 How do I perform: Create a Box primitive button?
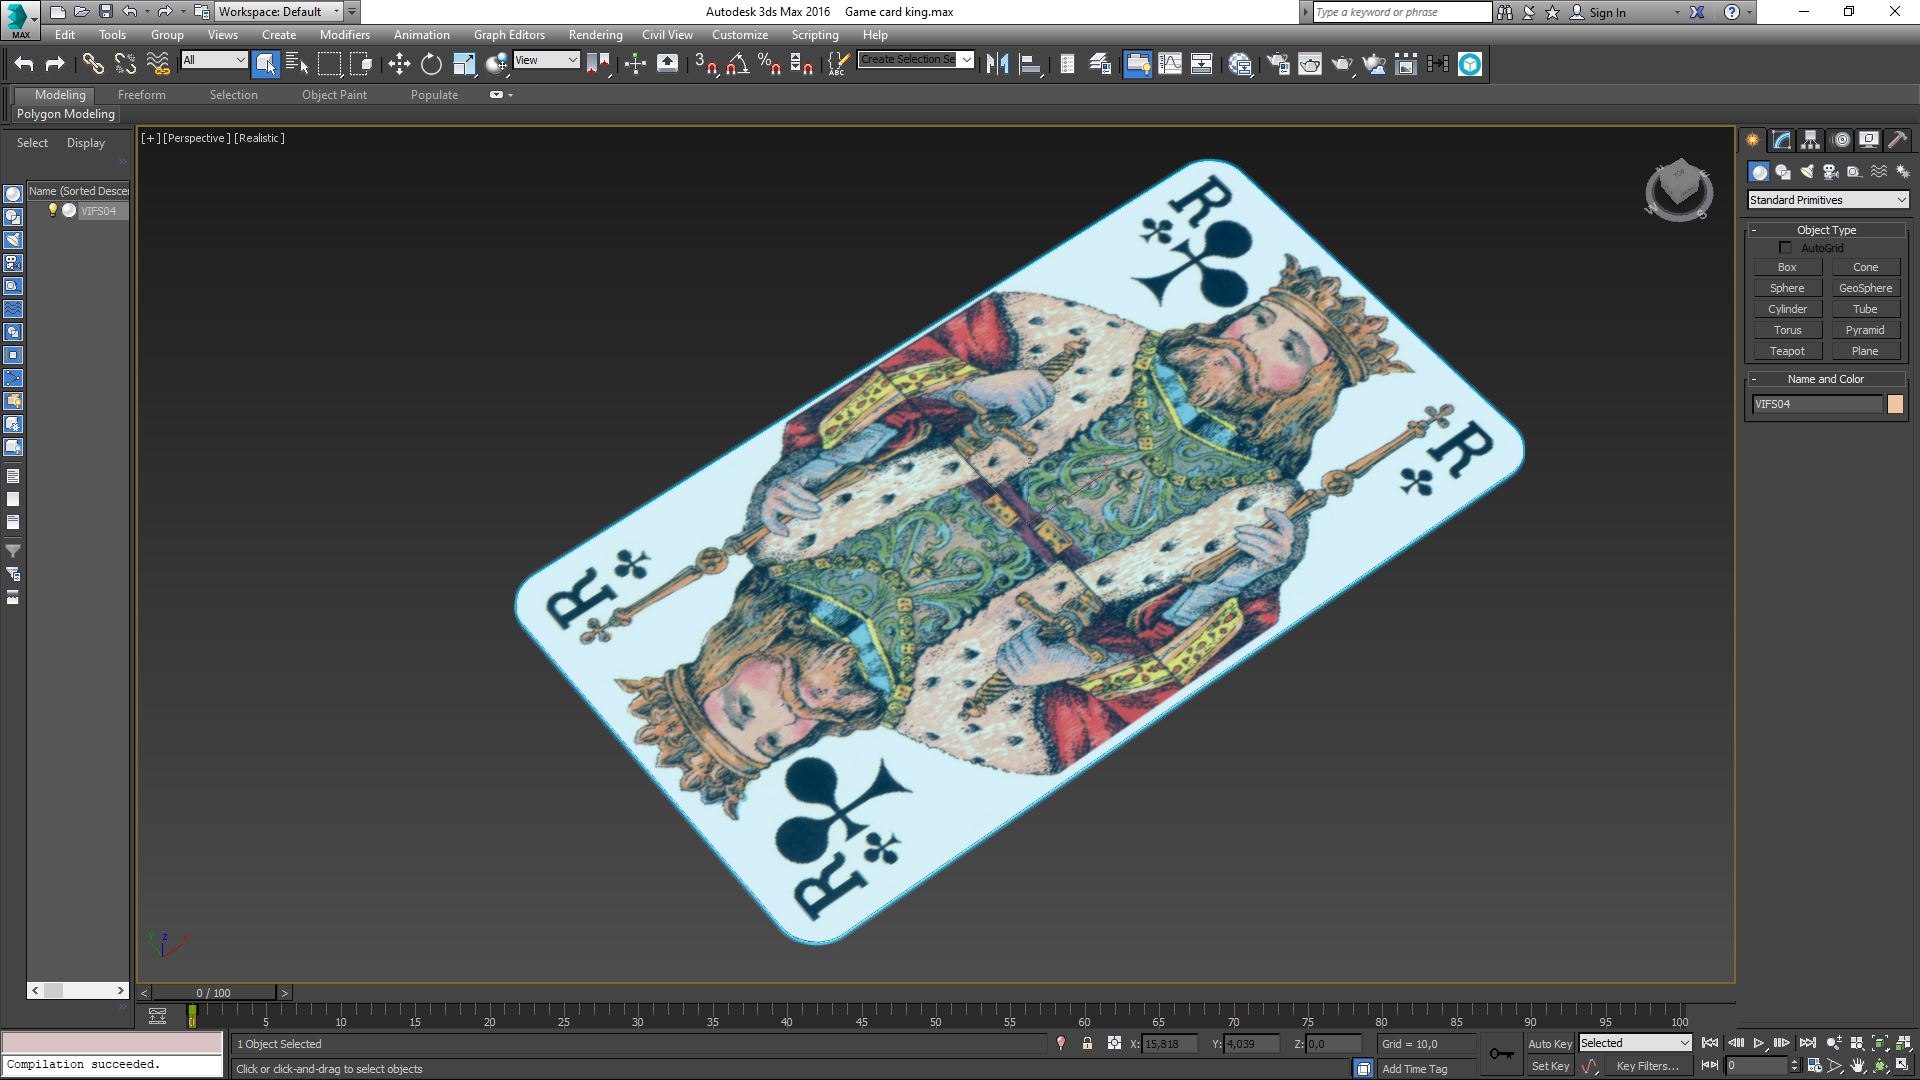tap(1787, 267)
